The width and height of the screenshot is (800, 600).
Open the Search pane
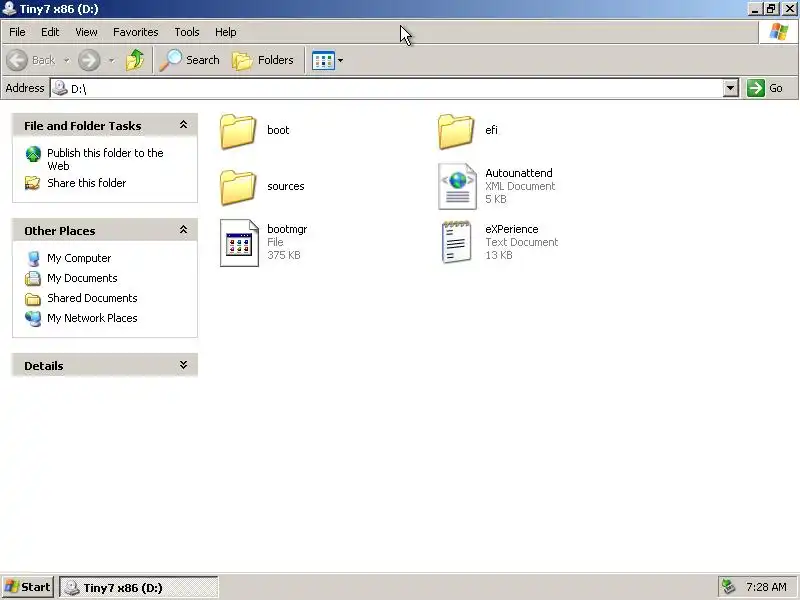click(x=189, y=60)
